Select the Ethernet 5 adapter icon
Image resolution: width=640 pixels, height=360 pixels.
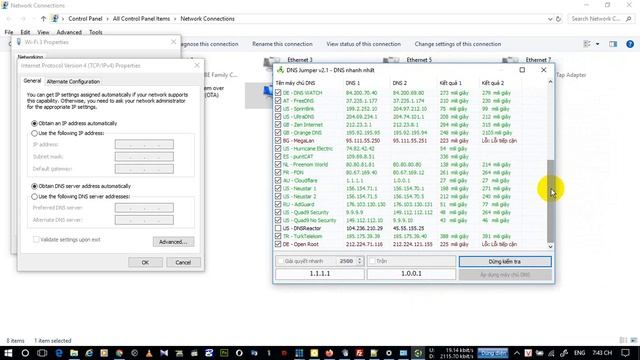[391, 60]
